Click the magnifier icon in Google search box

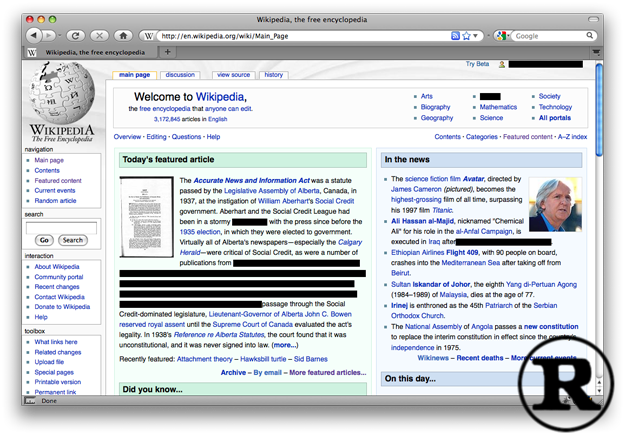(x=590, y=35)
